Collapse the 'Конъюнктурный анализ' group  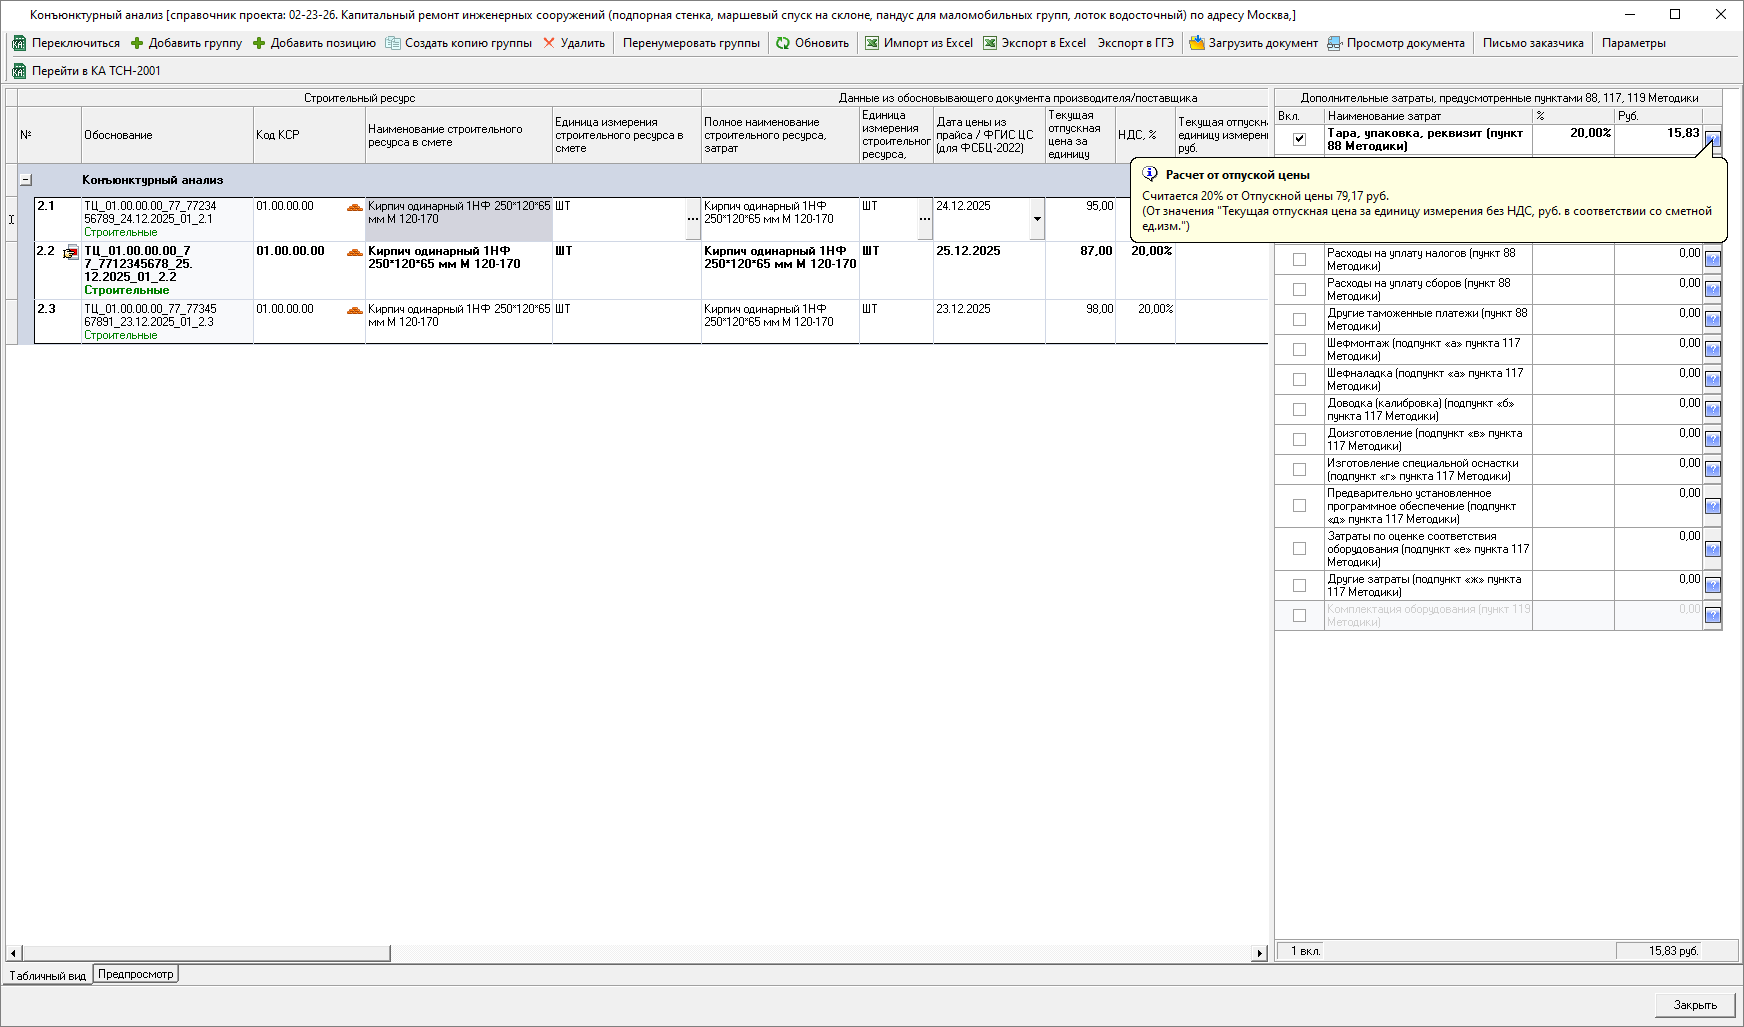pos(26,180)
